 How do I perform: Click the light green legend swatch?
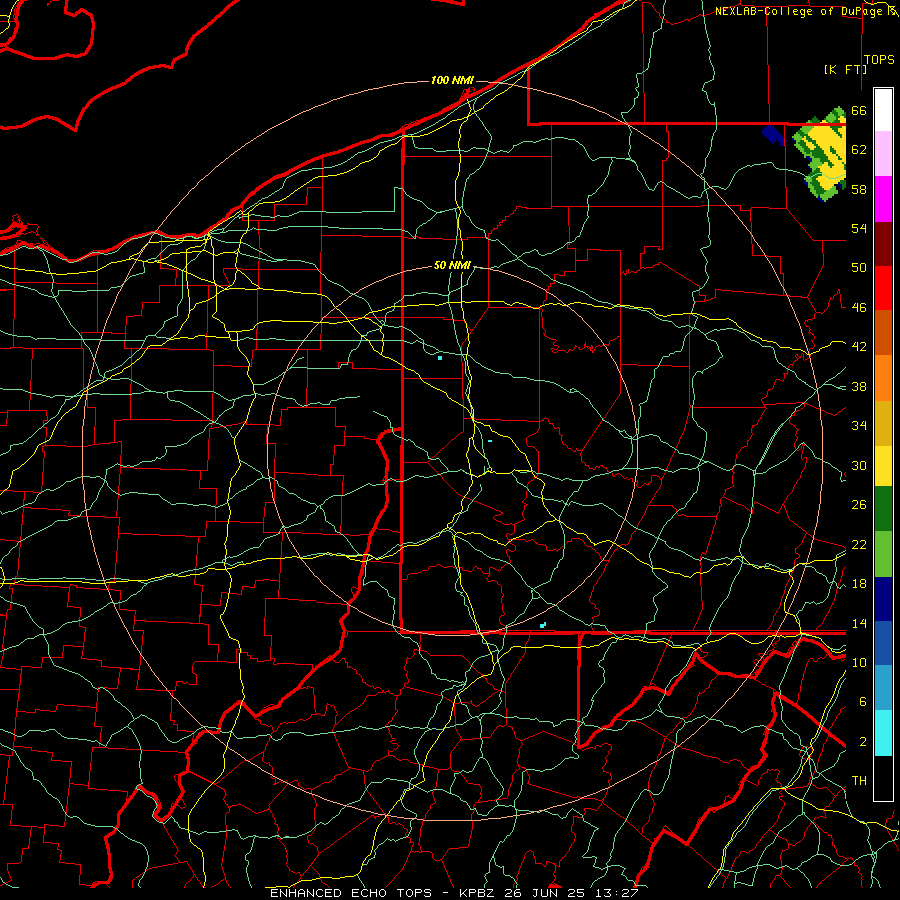[x=883, y=554]
